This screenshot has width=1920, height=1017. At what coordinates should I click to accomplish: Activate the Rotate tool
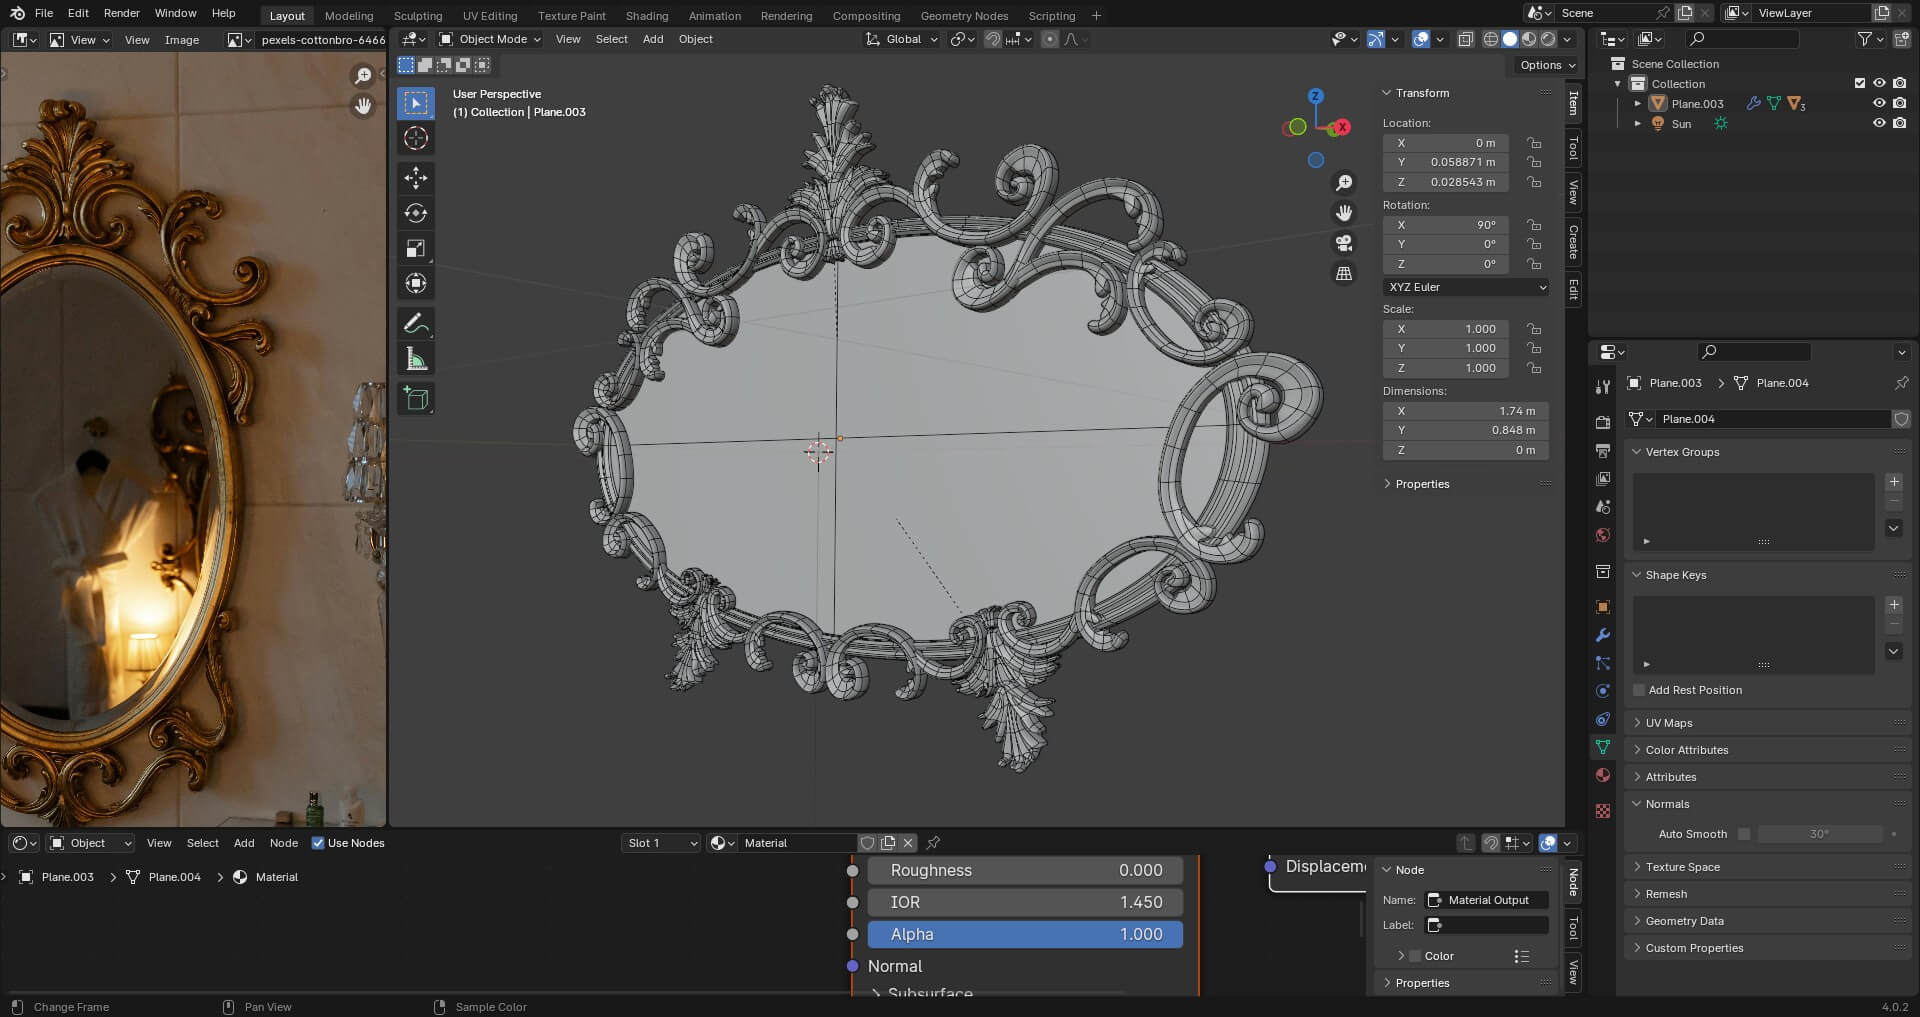coord(416,213)
